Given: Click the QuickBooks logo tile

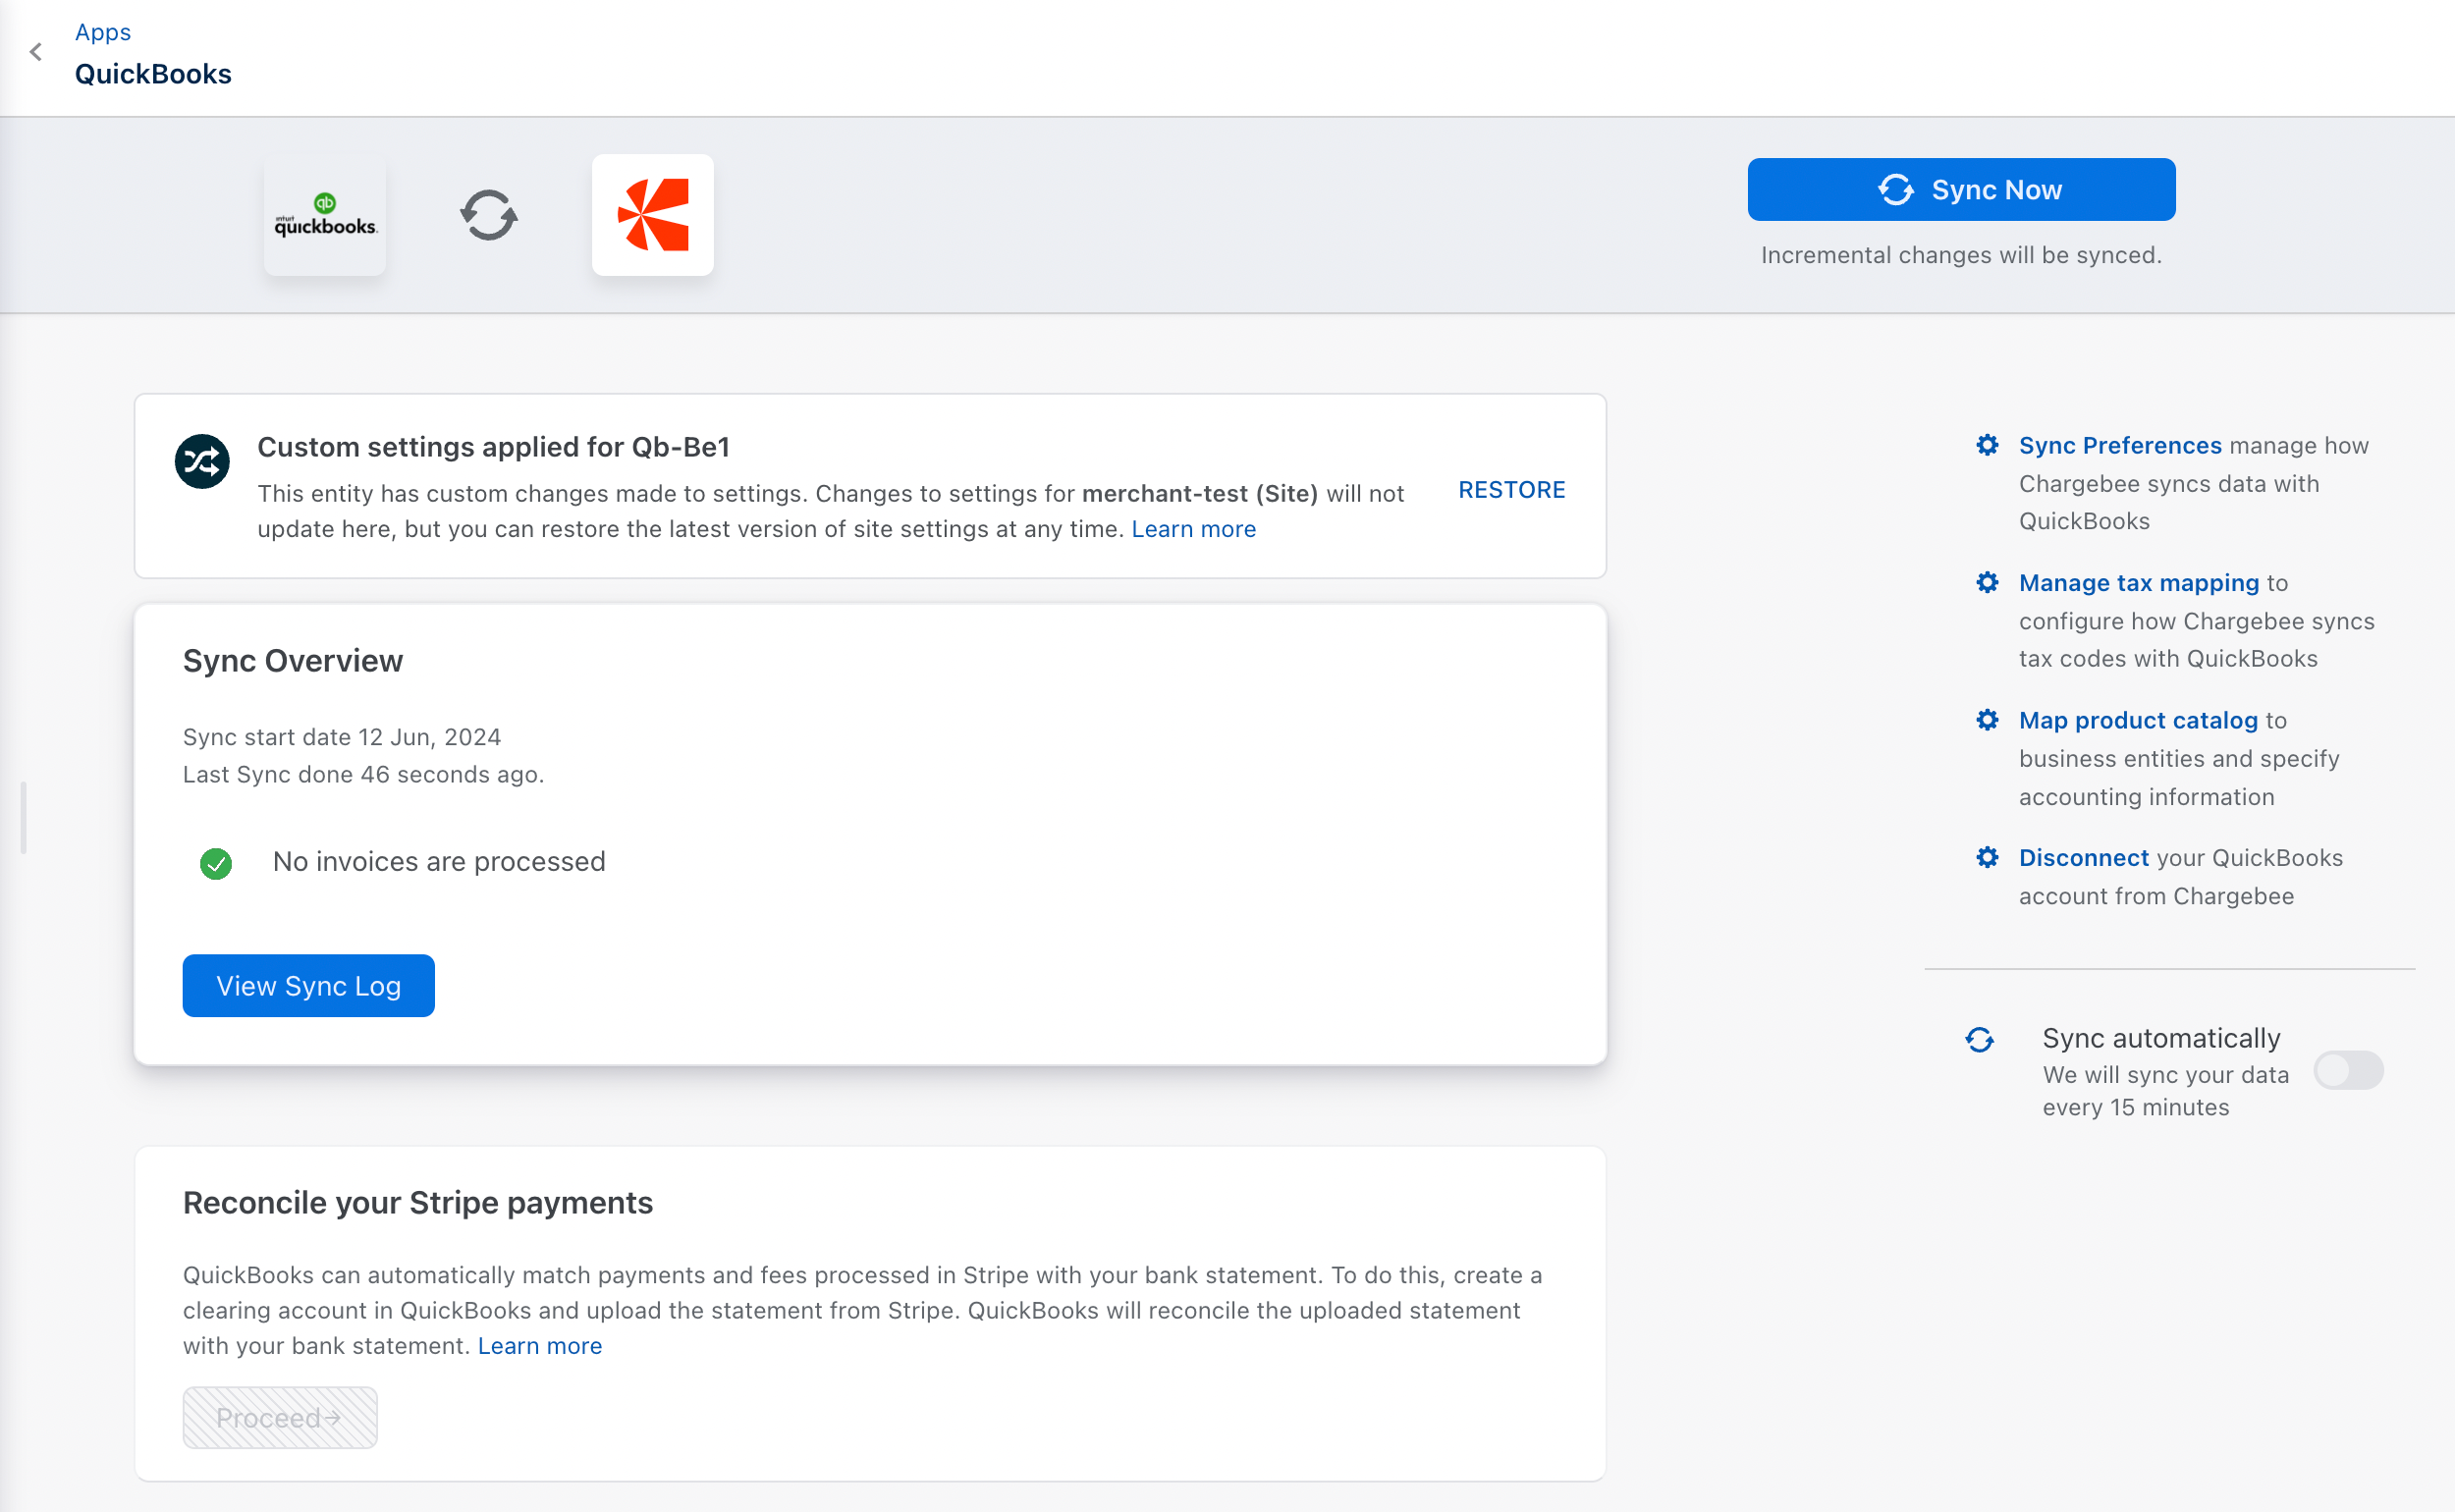Looking at the screenshot, I should tap(325, 215).
